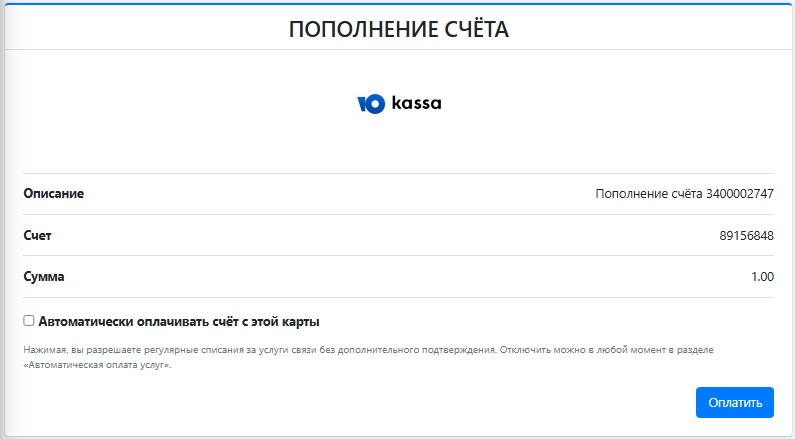795x439 pixels.
Task: Click the blue top border line
Action: click(x=399, y=4)
